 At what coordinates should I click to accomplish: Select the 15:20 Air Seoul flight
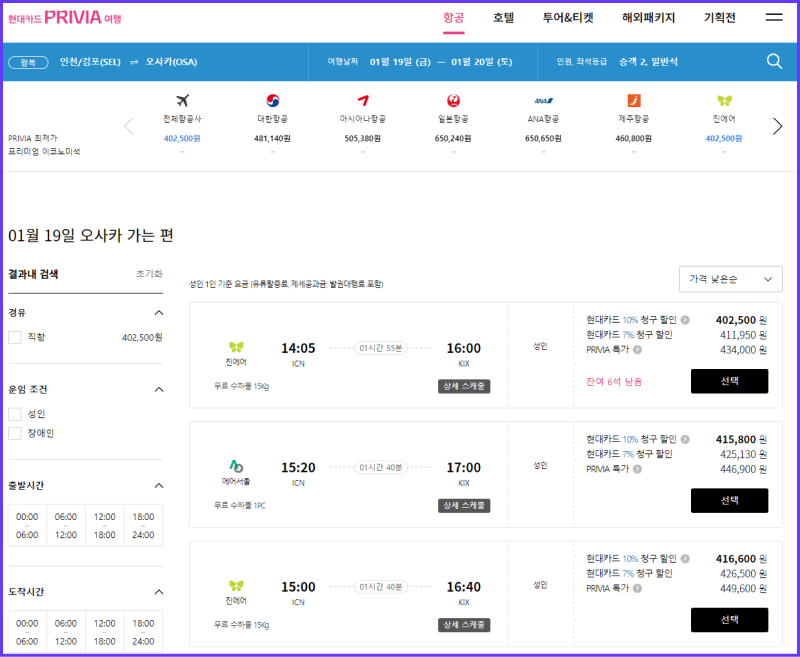tap(729, 500)
